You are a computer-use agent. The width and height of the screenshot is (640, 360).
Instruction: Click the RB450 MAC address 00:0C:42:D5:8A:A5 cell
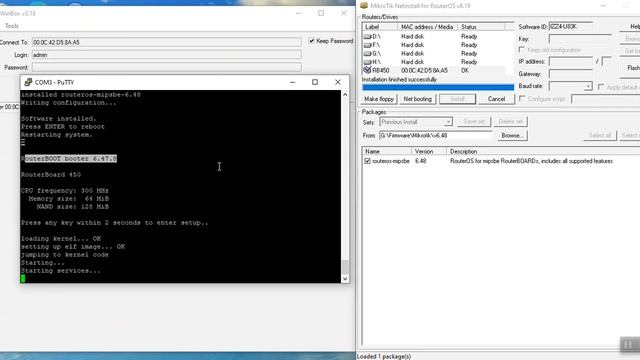tap(424, 71)
